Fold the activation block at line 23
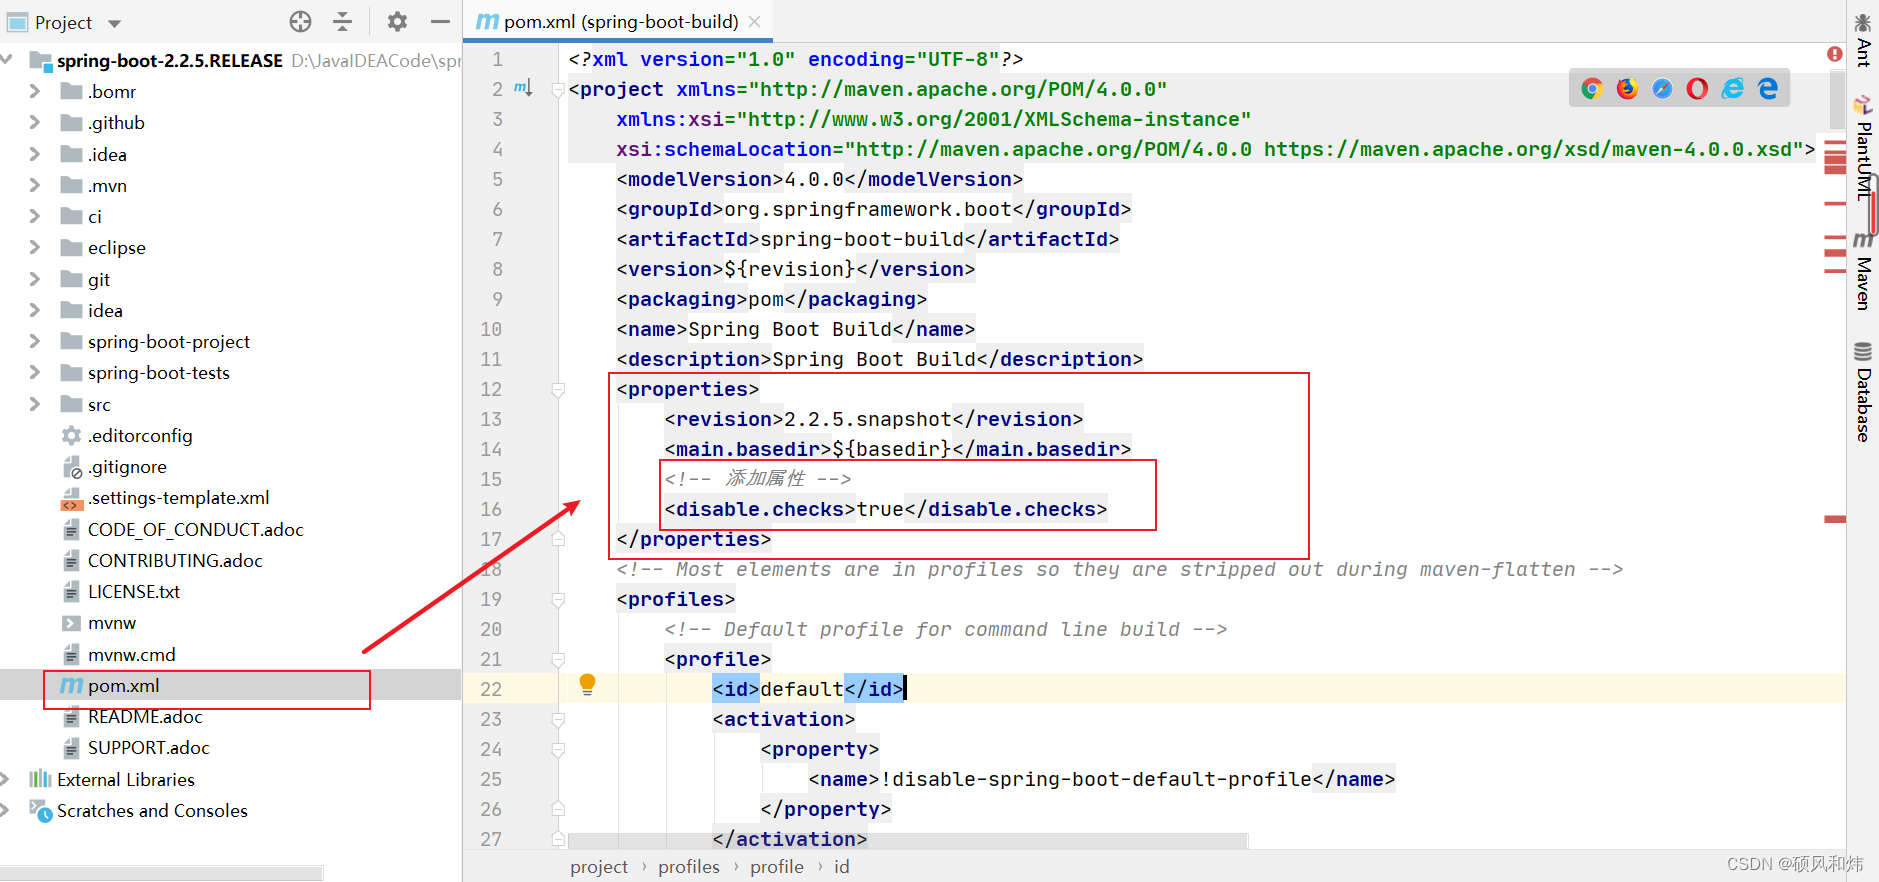 [558, 719]
